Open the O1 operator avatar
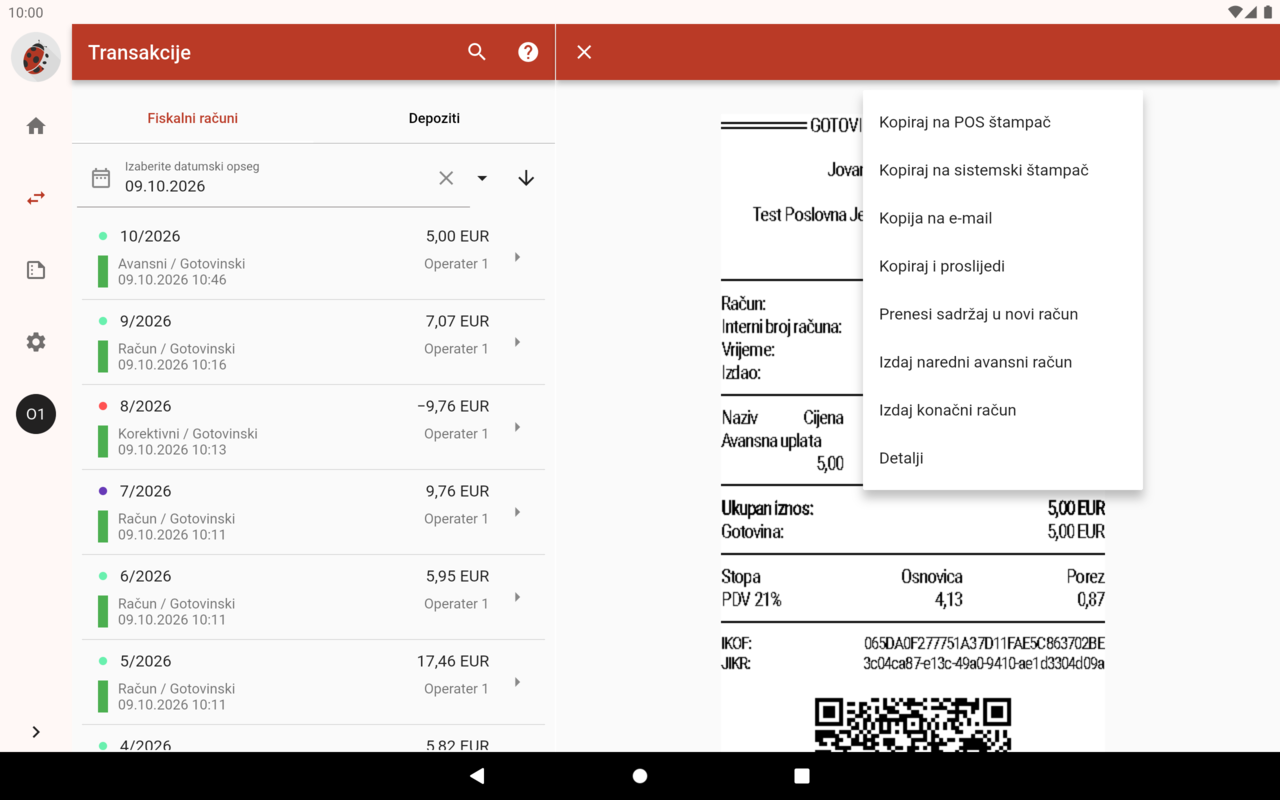 36,414
